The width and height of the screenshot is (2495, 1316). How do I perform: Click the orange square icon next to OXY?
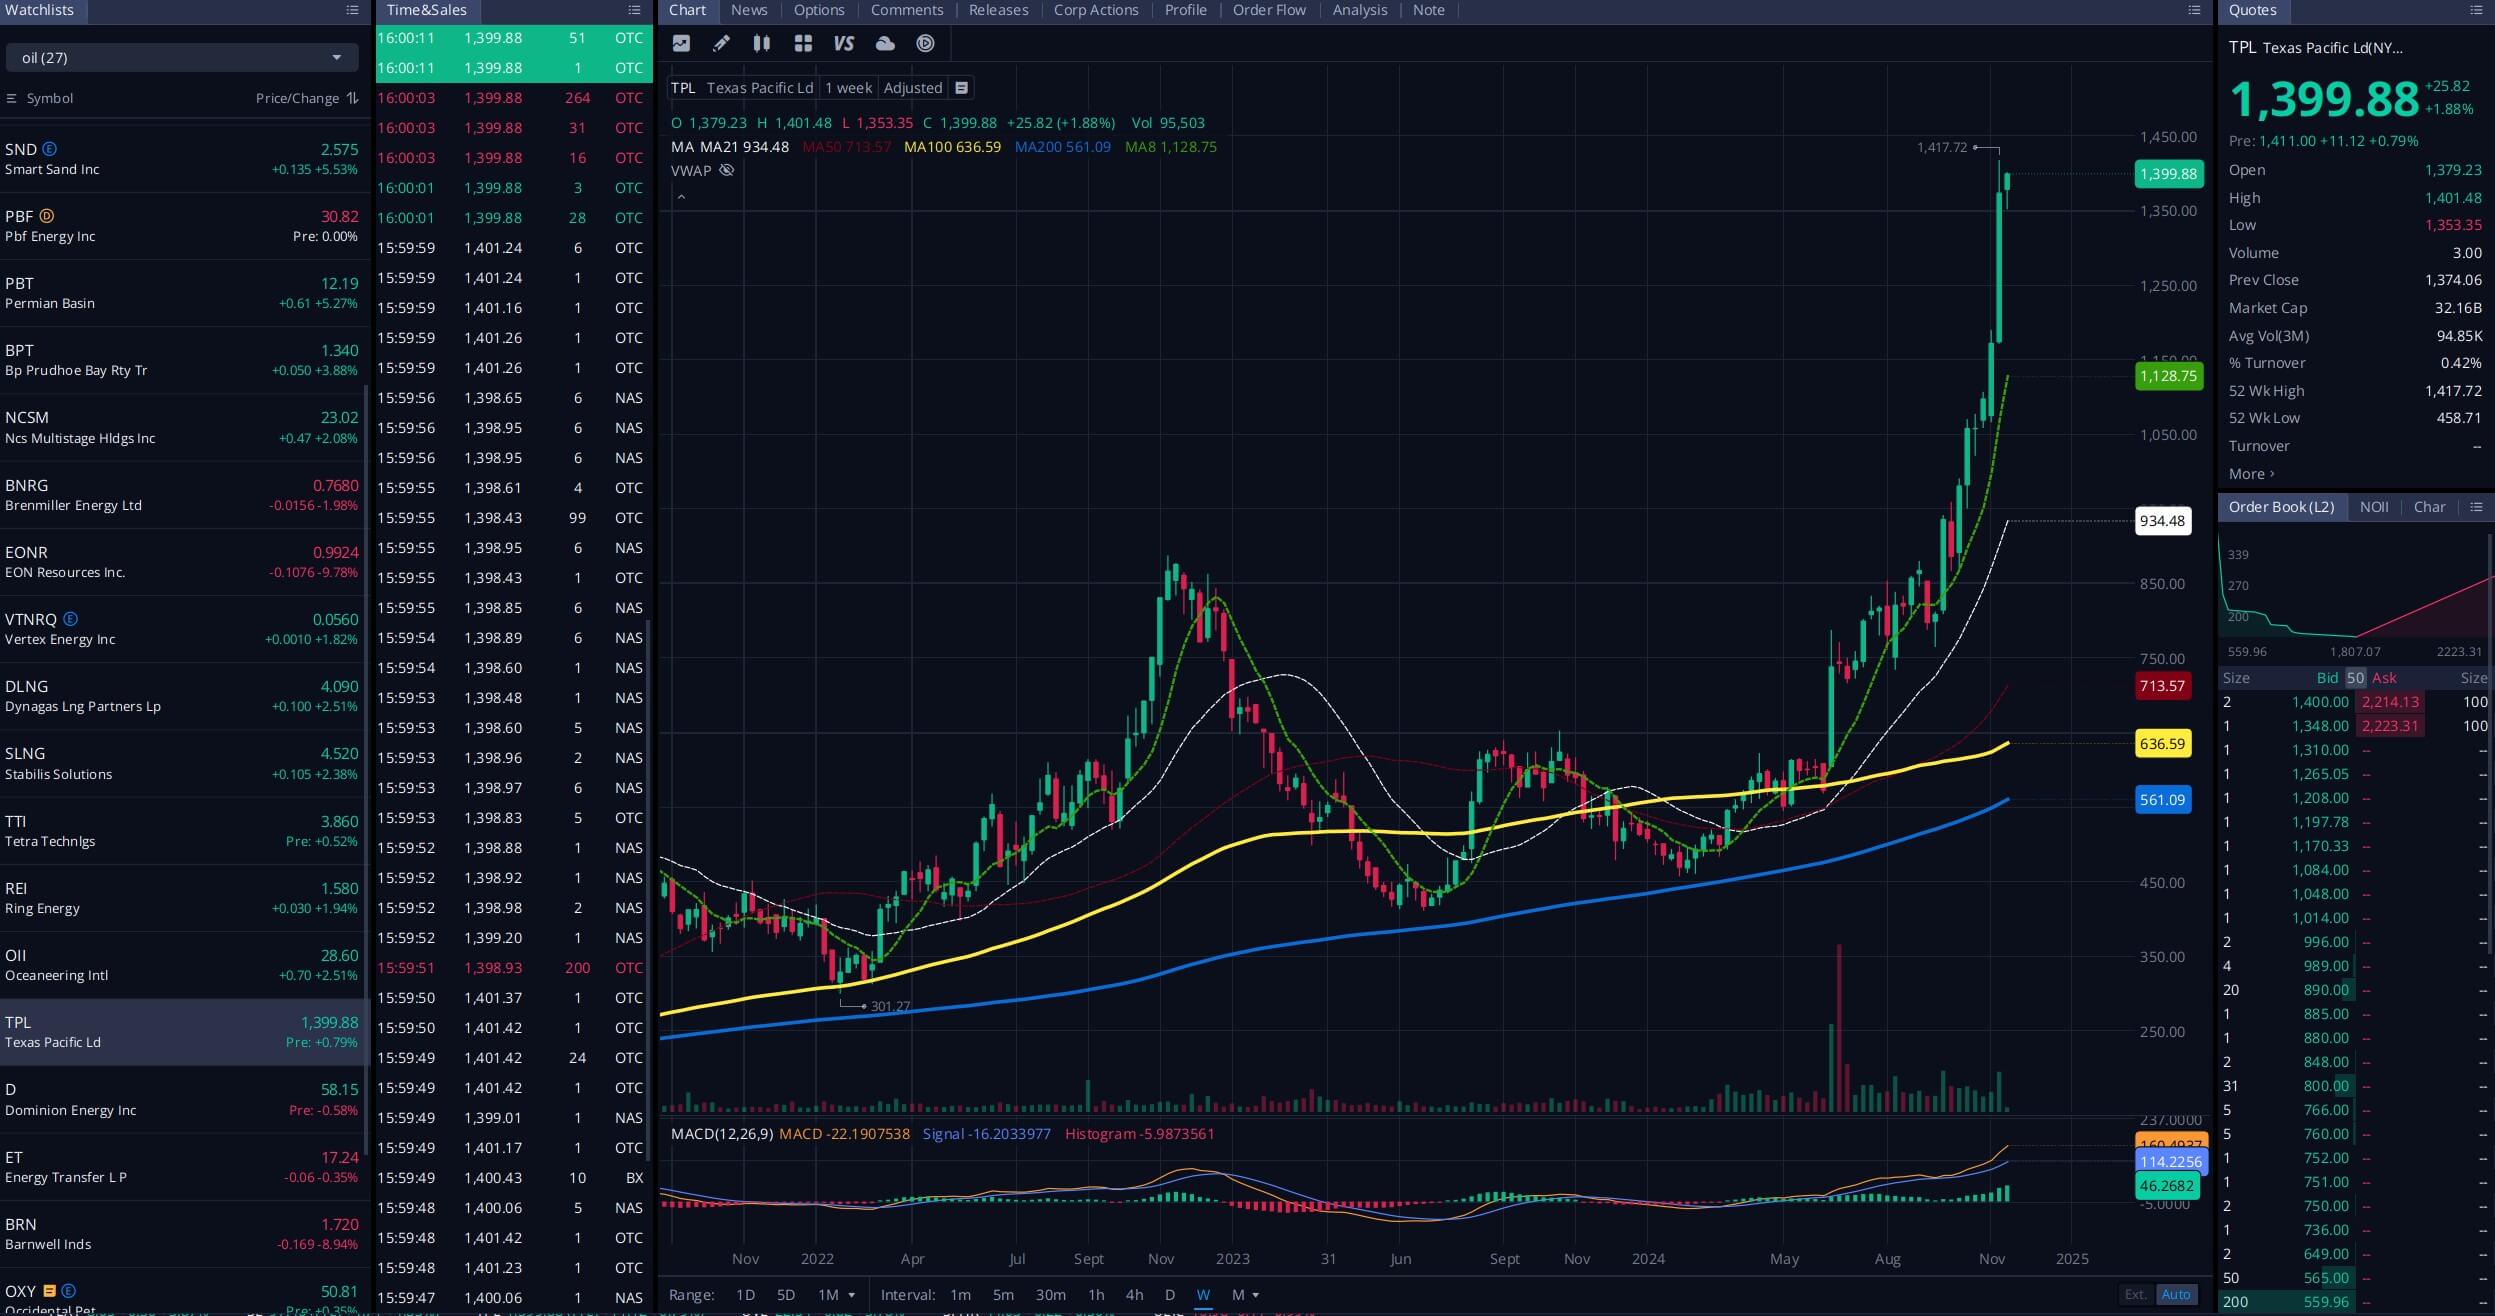(49, 1291)
